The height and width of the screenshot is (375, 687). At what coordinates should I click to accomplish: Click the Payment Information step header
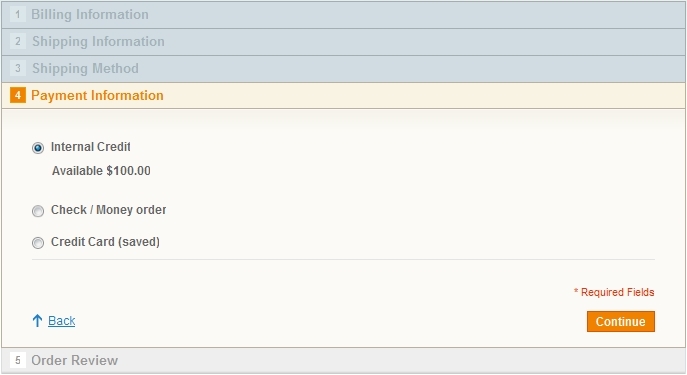344,96
